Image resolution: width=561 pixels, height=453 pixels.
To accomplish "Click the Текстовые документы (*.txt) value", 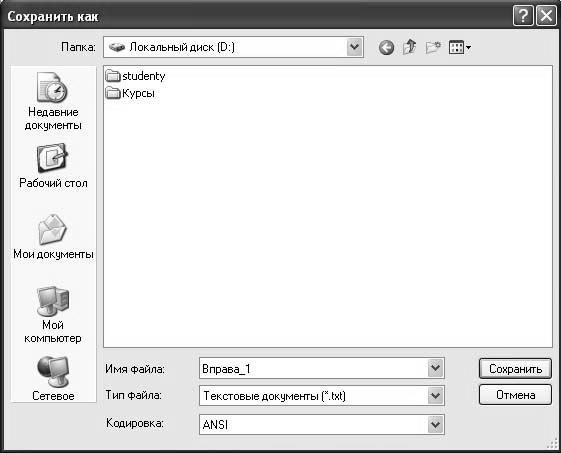I will coord(274,396).
